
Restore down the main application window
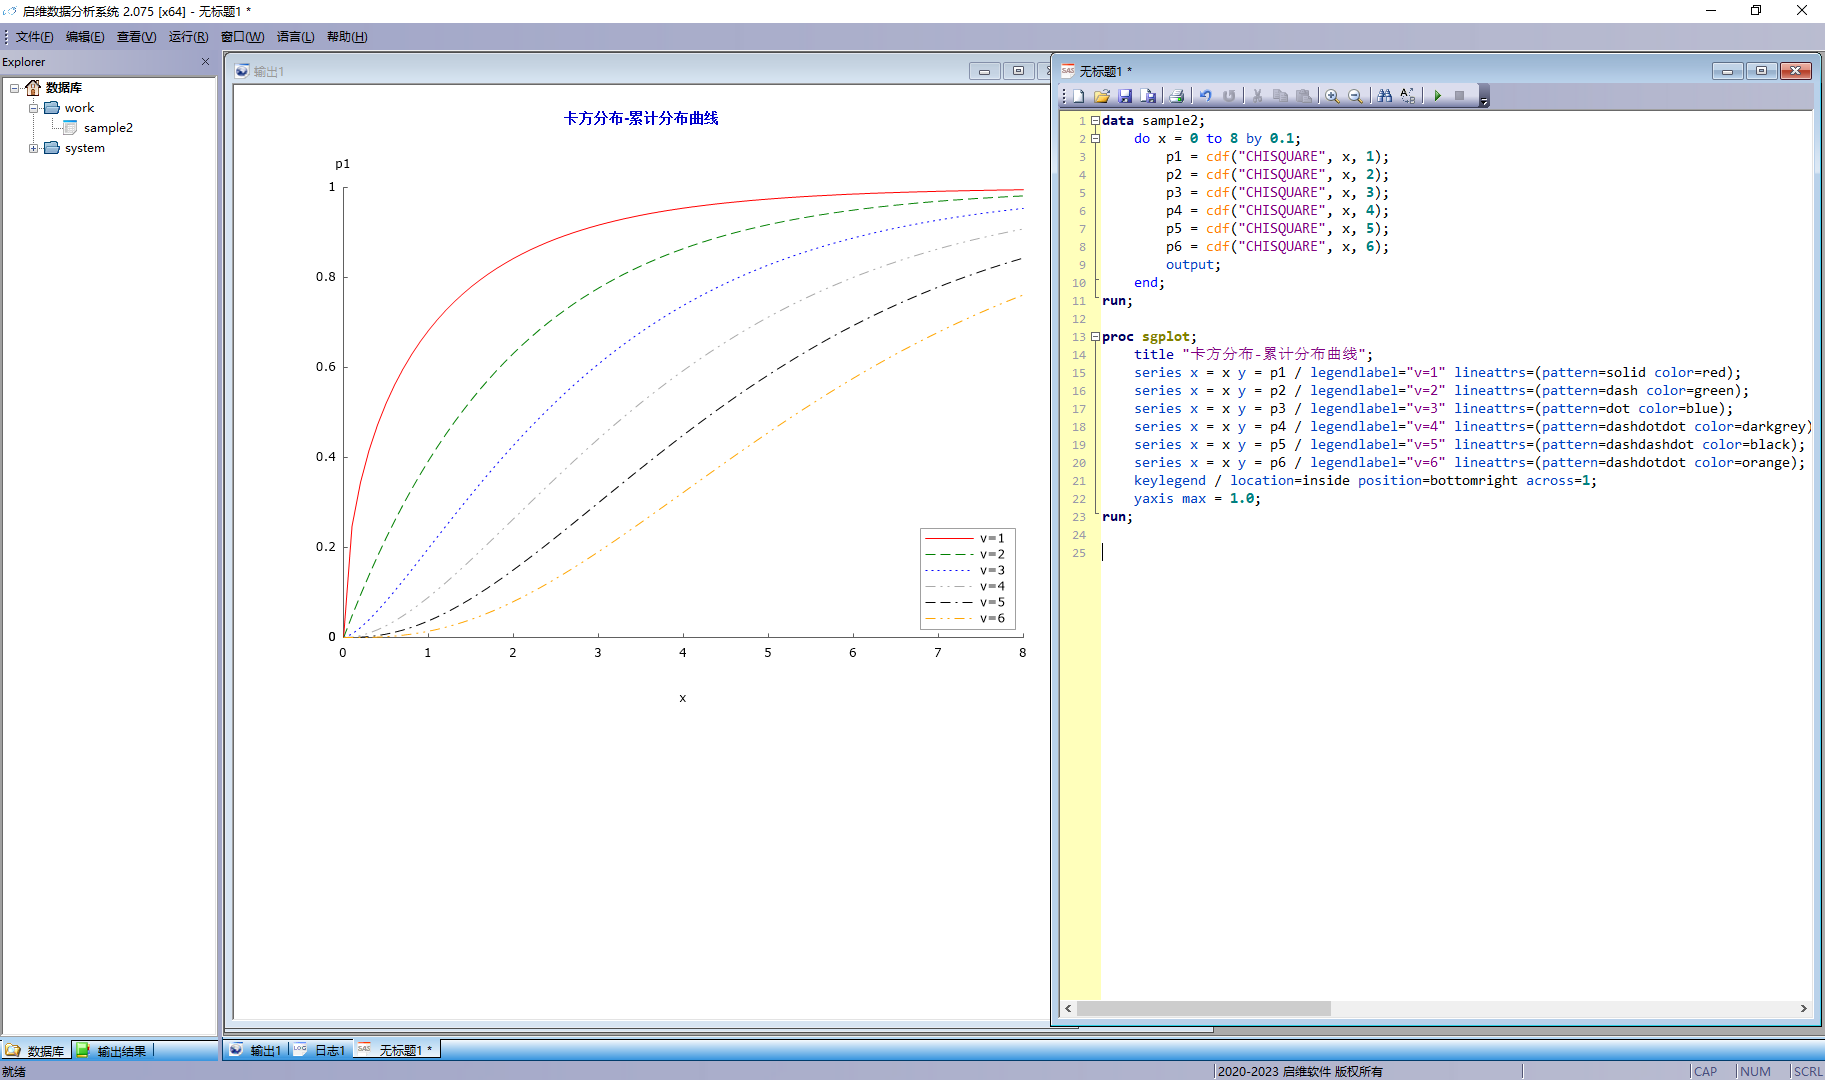1756,10
